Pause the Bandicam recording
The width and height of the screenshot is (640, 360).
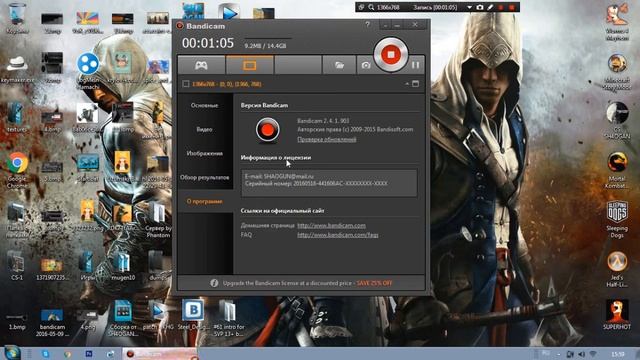click(416, 65)
